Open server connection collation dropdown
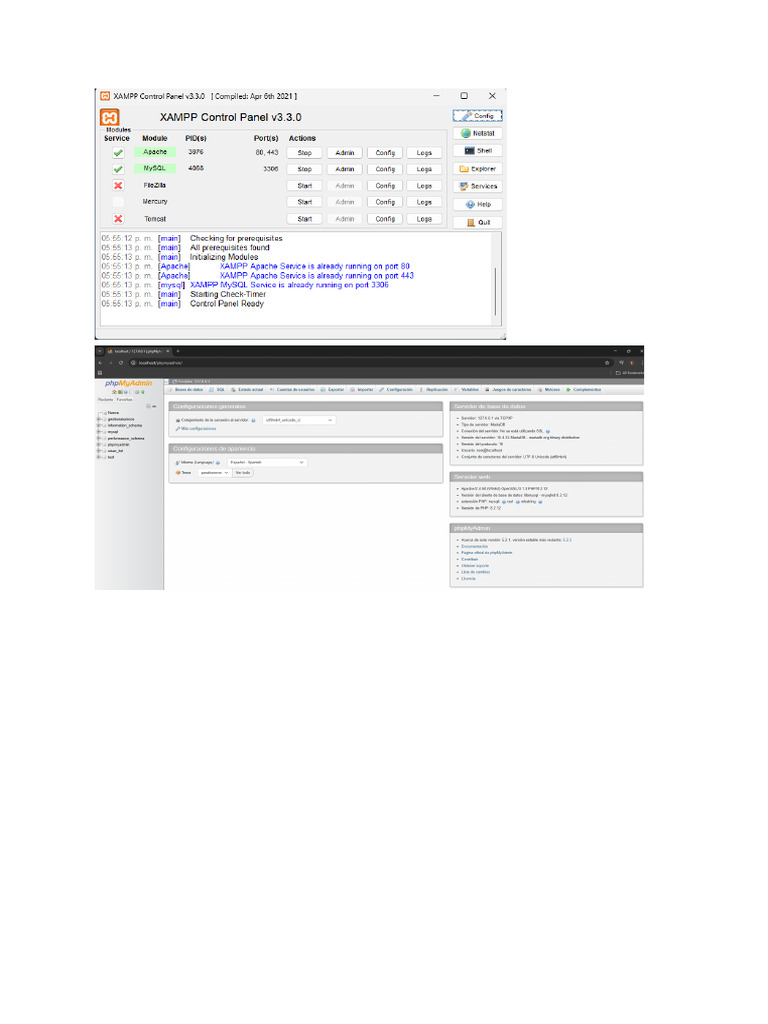The height and width of the screenshot is (1024, 768). click(x=299, y=420)
